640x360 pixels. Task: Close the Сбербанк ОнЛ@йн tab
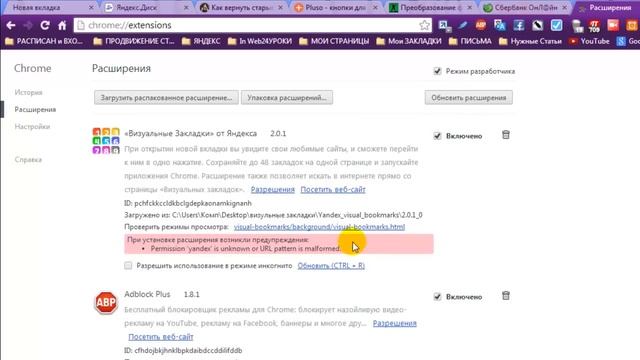point(564,8)
